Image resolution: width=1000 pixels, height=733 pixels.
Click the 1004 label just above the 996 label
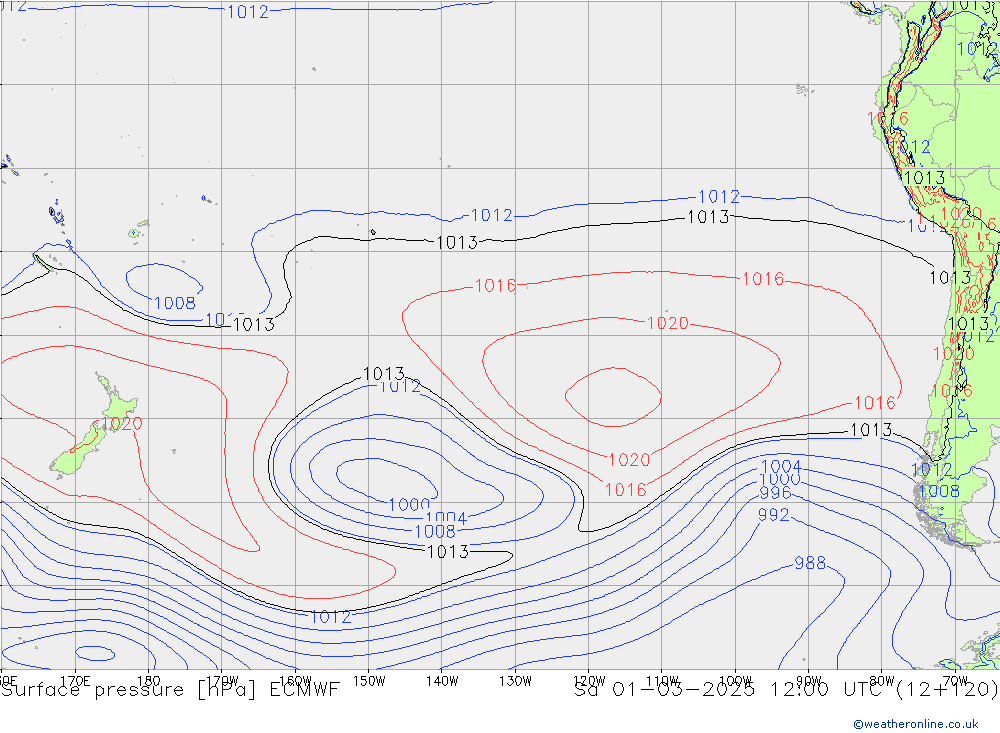coord(781,466)
